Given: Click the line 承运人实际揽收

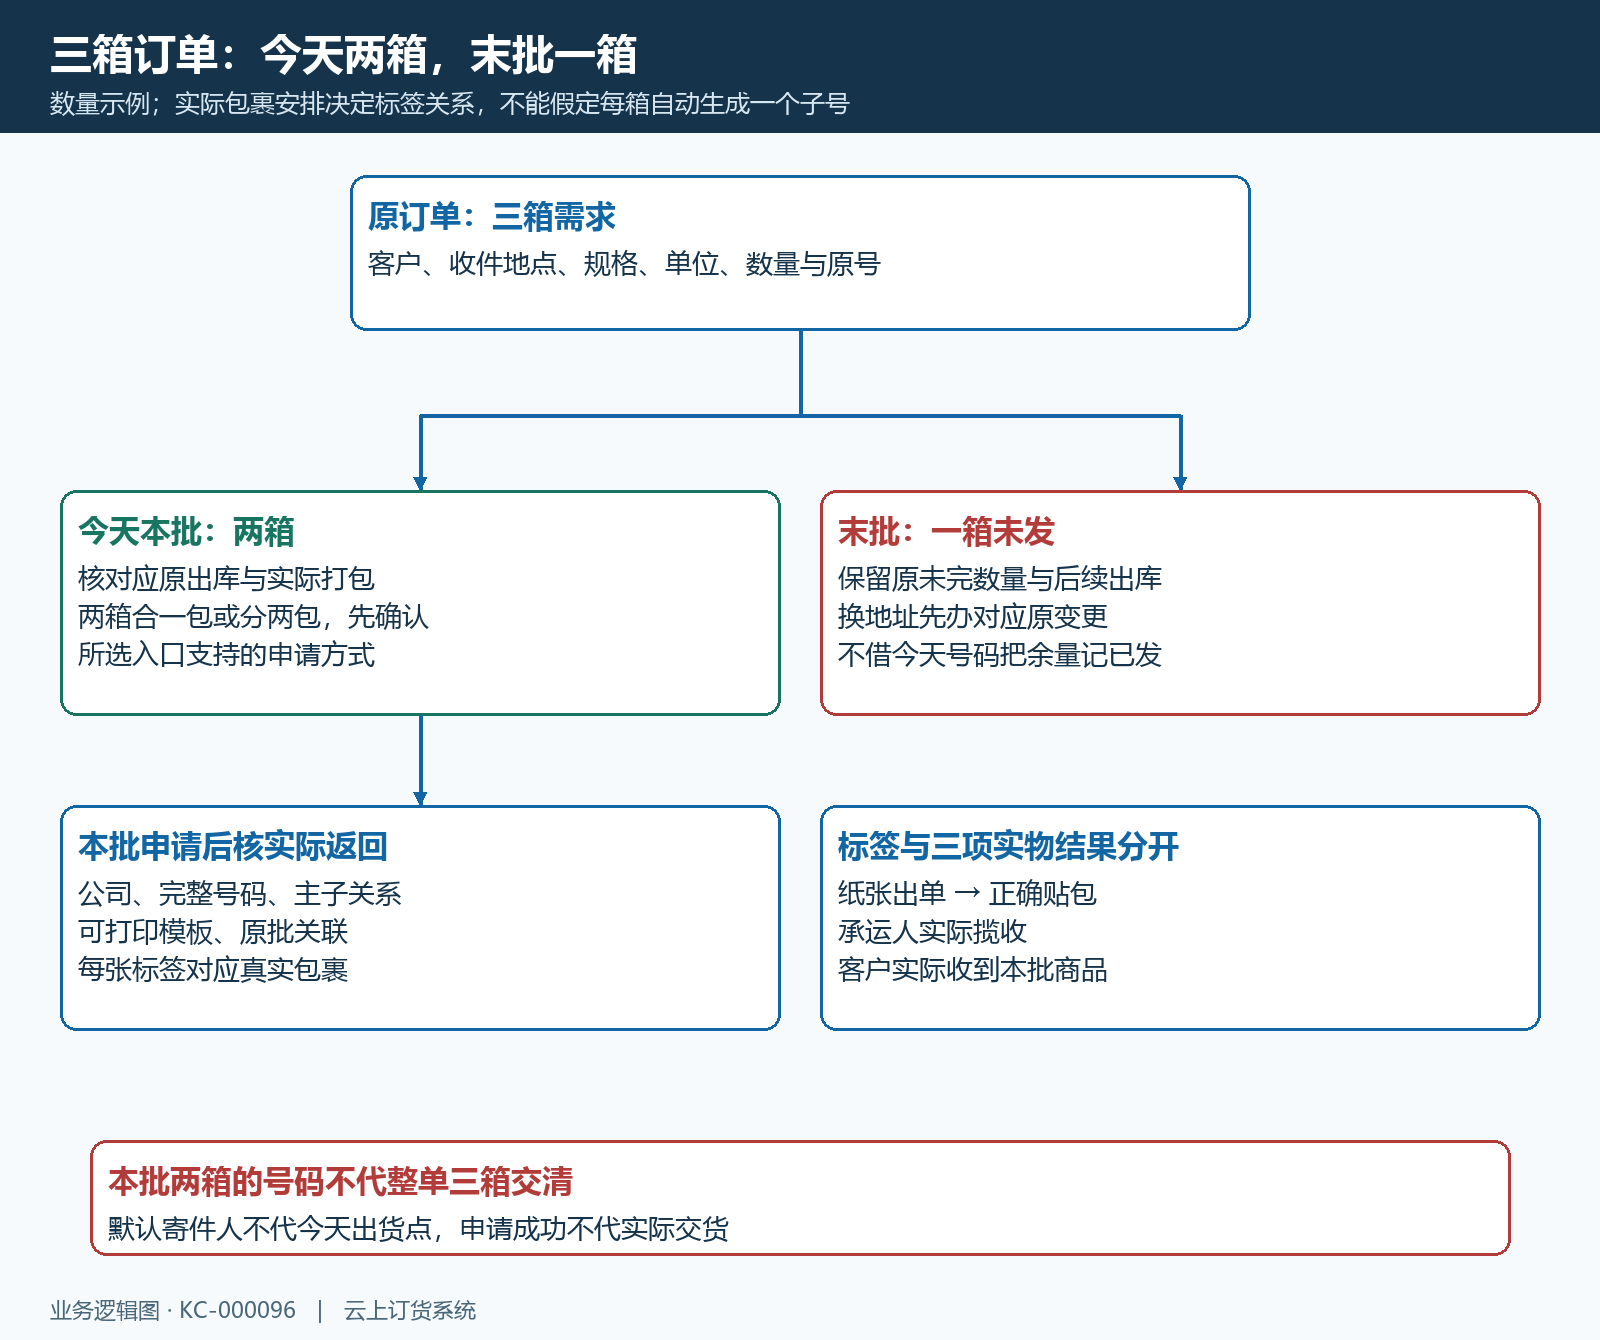Looking at the screenshot, I should tap(932, 932).
